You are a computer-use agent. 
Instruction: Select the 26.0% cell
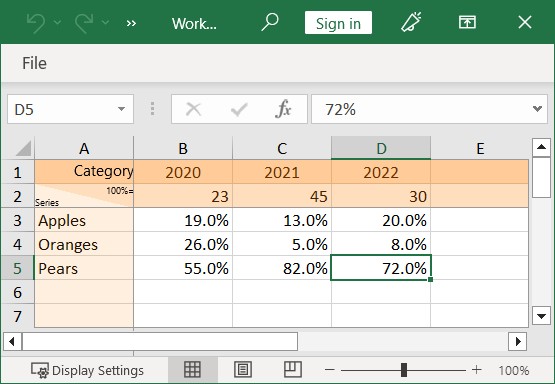[x=183, y=244]
